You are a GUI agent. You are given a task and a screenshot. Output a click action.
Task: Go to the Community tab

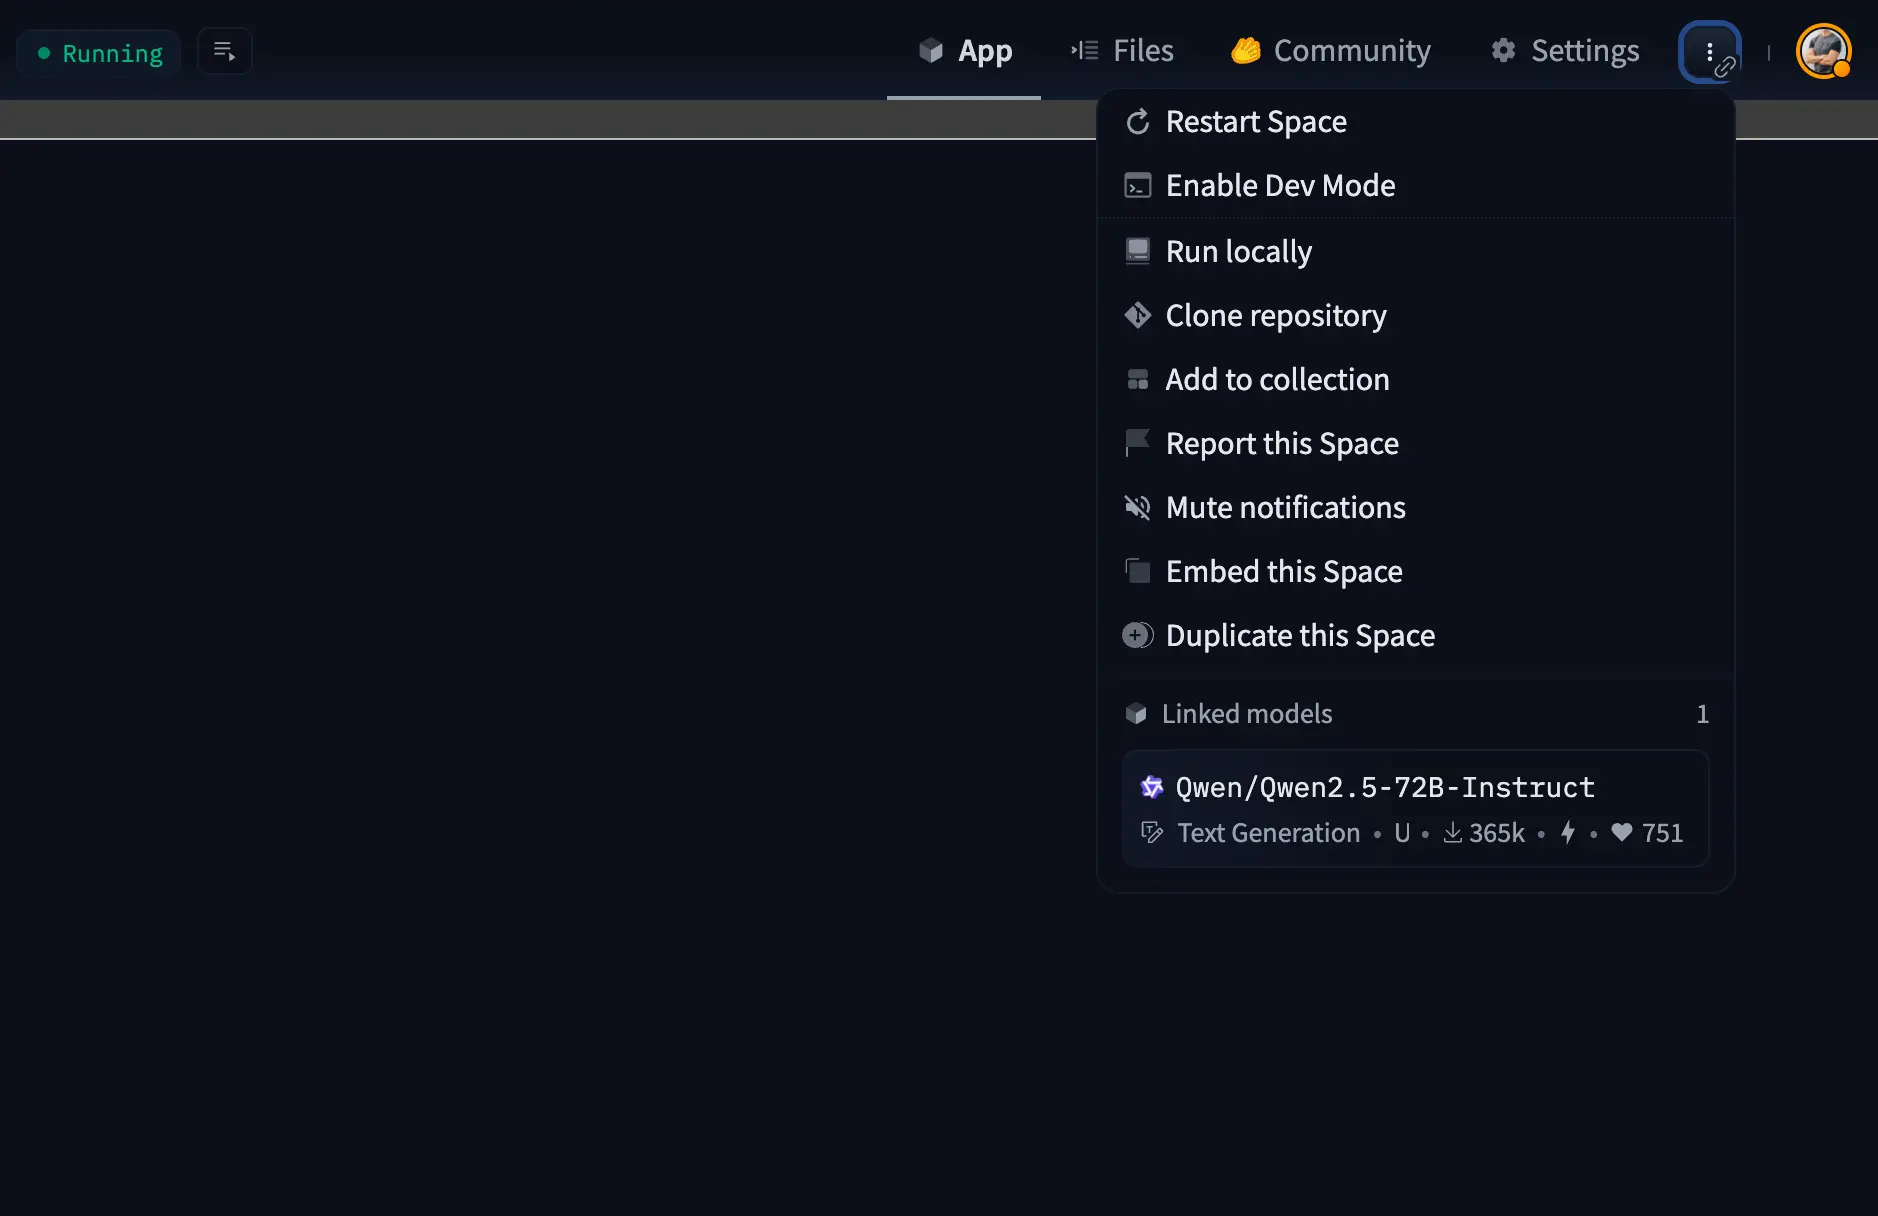point(1330,51)
